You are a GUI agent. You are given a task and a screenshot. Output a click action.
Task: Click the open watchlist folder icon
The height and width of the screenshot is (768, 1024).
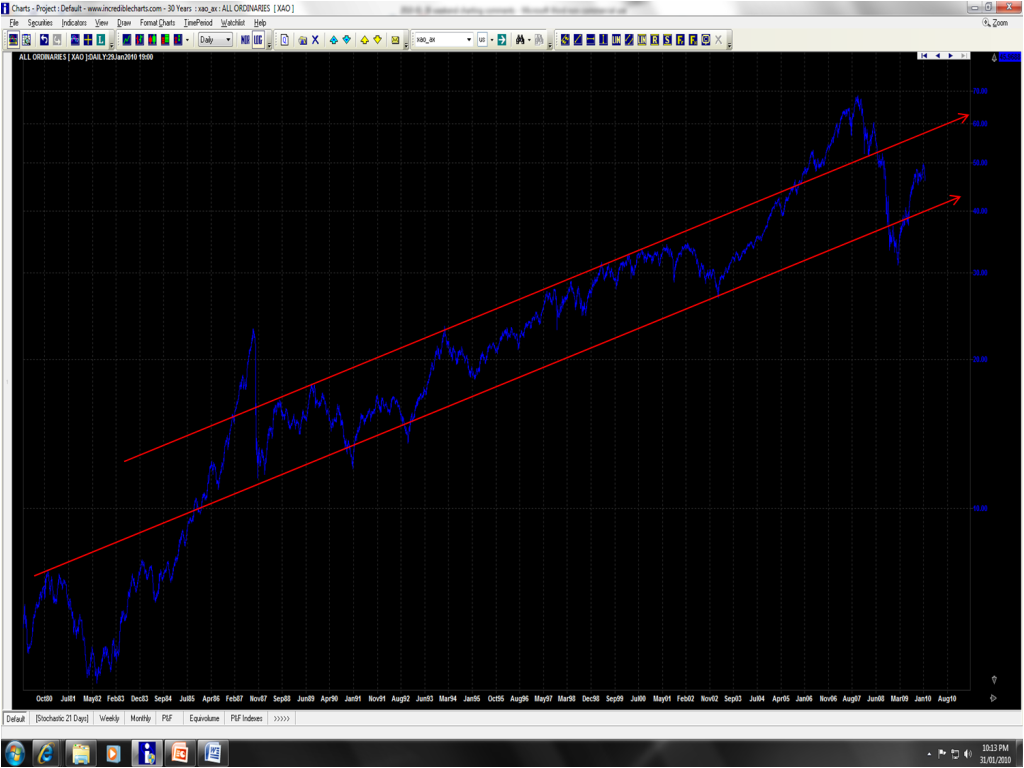302,40
